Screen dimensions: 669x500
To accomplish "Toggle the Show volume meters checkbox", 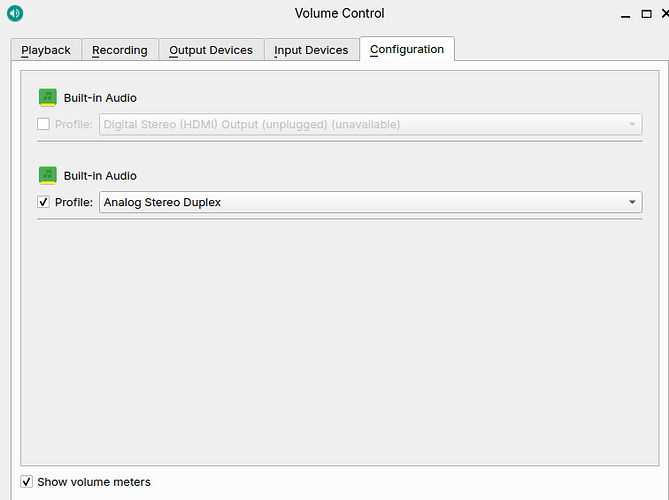I will coord(27,482).
